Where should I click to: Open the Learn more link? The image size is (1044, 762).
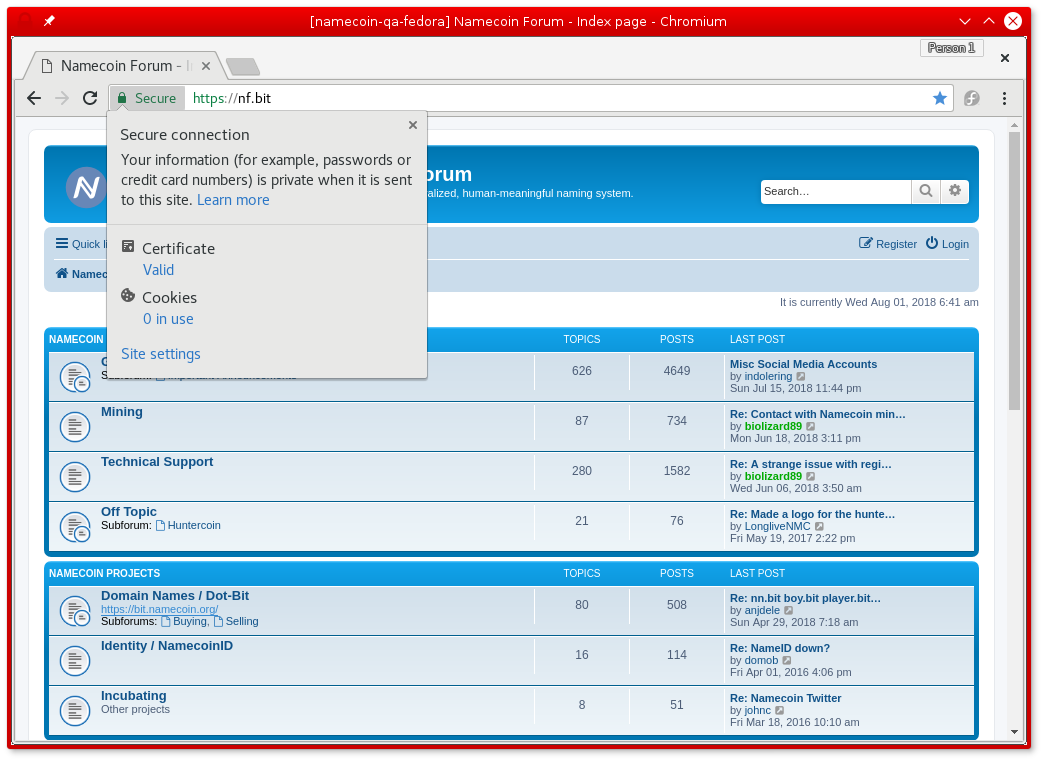(x=233, y=199)
